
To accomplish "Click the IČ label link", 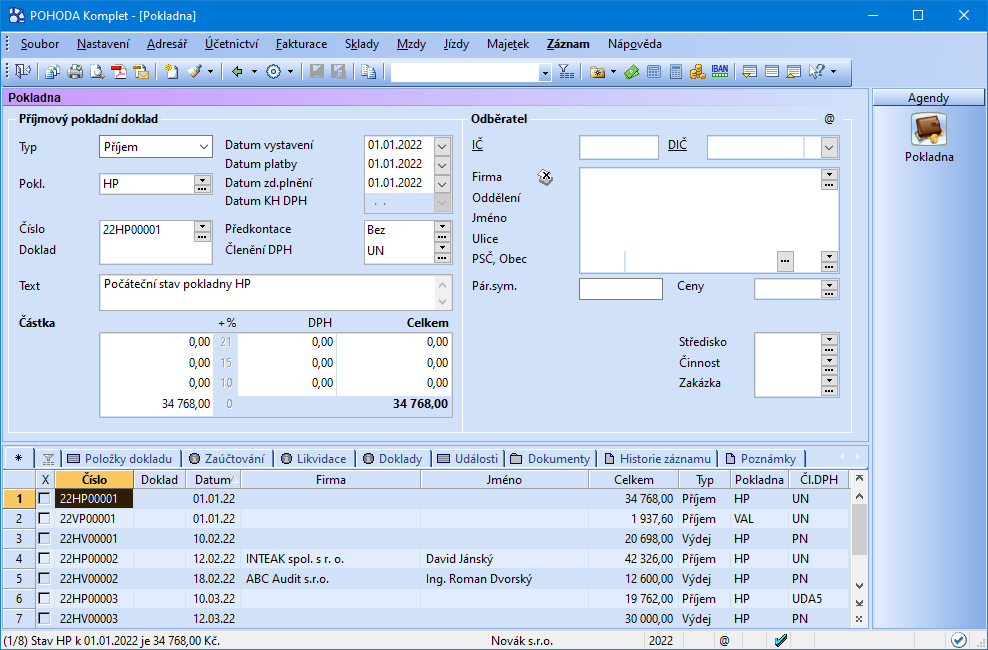I will [x=477, y=145].
